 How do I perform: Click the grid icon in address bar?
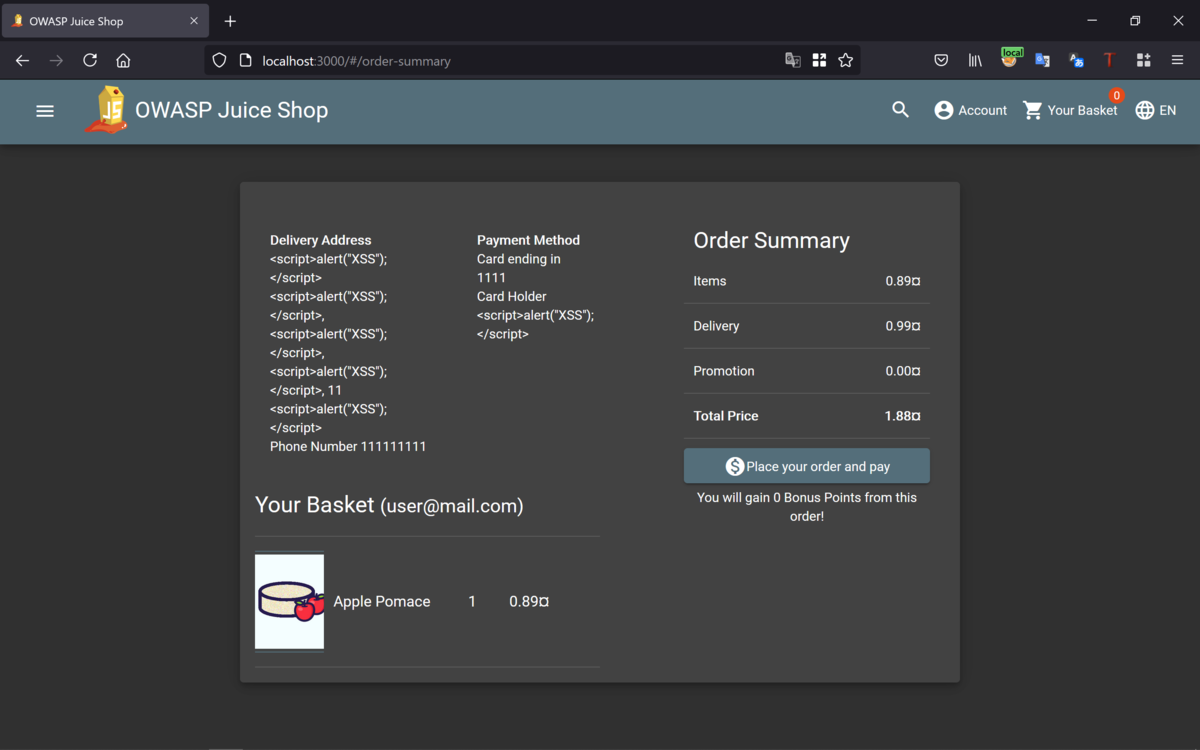point(819,60)
